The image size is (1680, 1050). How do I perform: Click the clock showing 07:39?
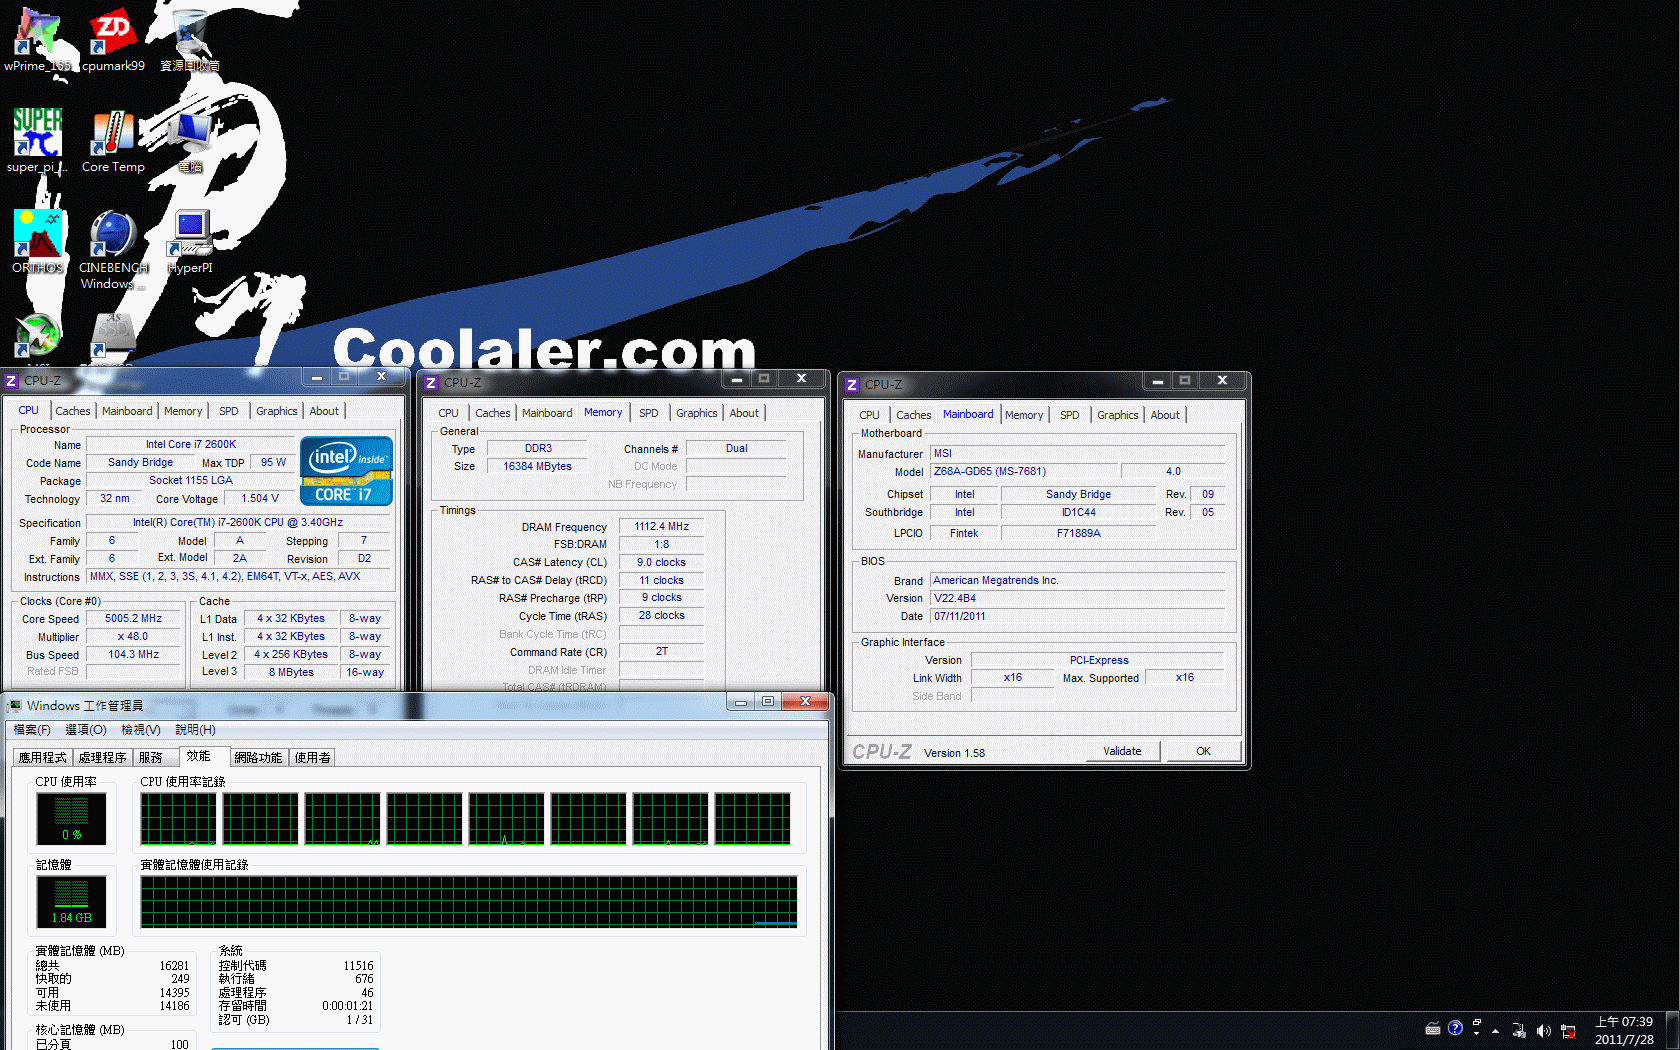pyautogui.click(x=1624, y=1031)
